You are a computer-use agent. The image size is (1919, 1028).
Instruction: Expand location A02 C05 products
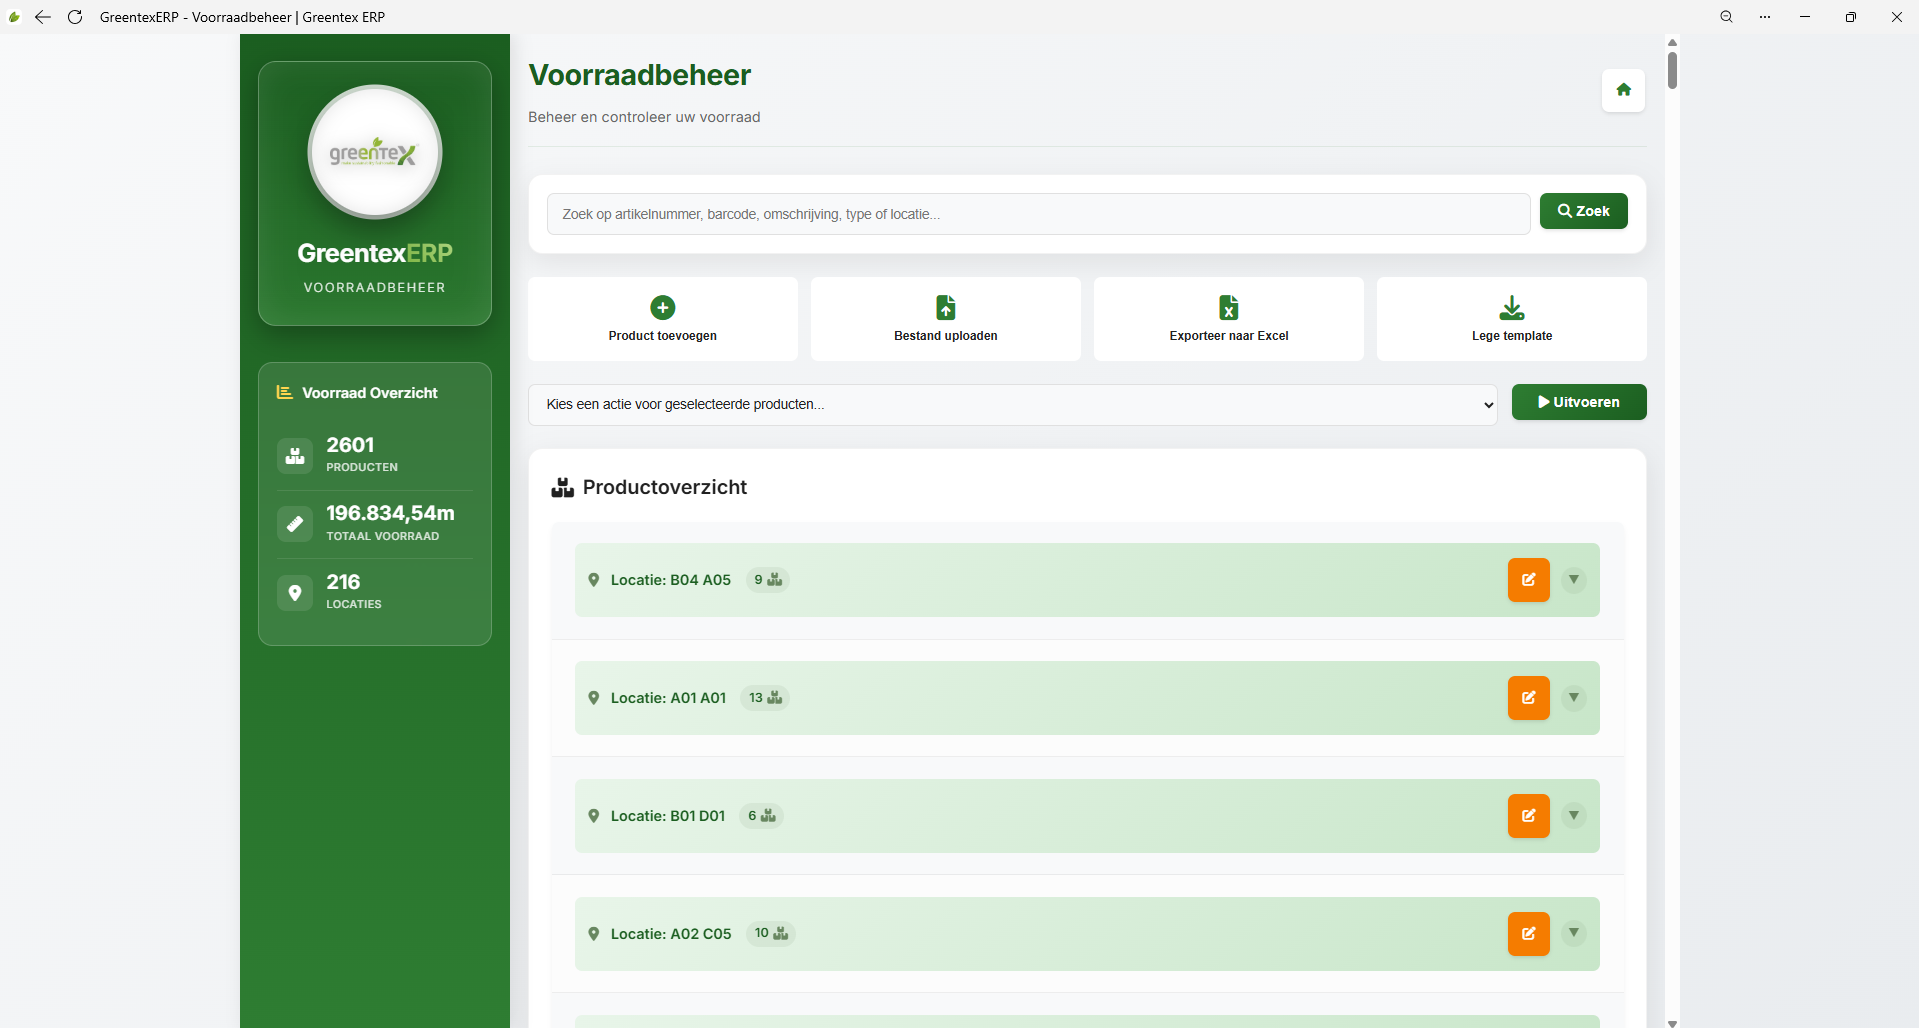[1573, 934]
